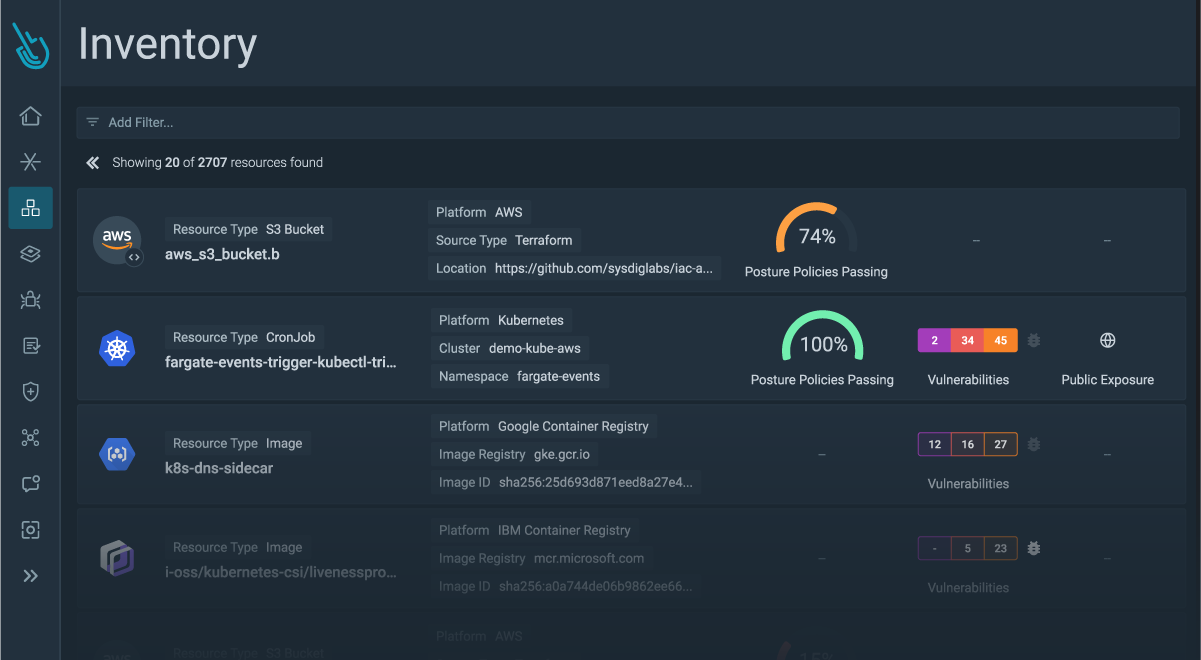Click Platform IBM Container Registry tag

click(x=535, y=530)
